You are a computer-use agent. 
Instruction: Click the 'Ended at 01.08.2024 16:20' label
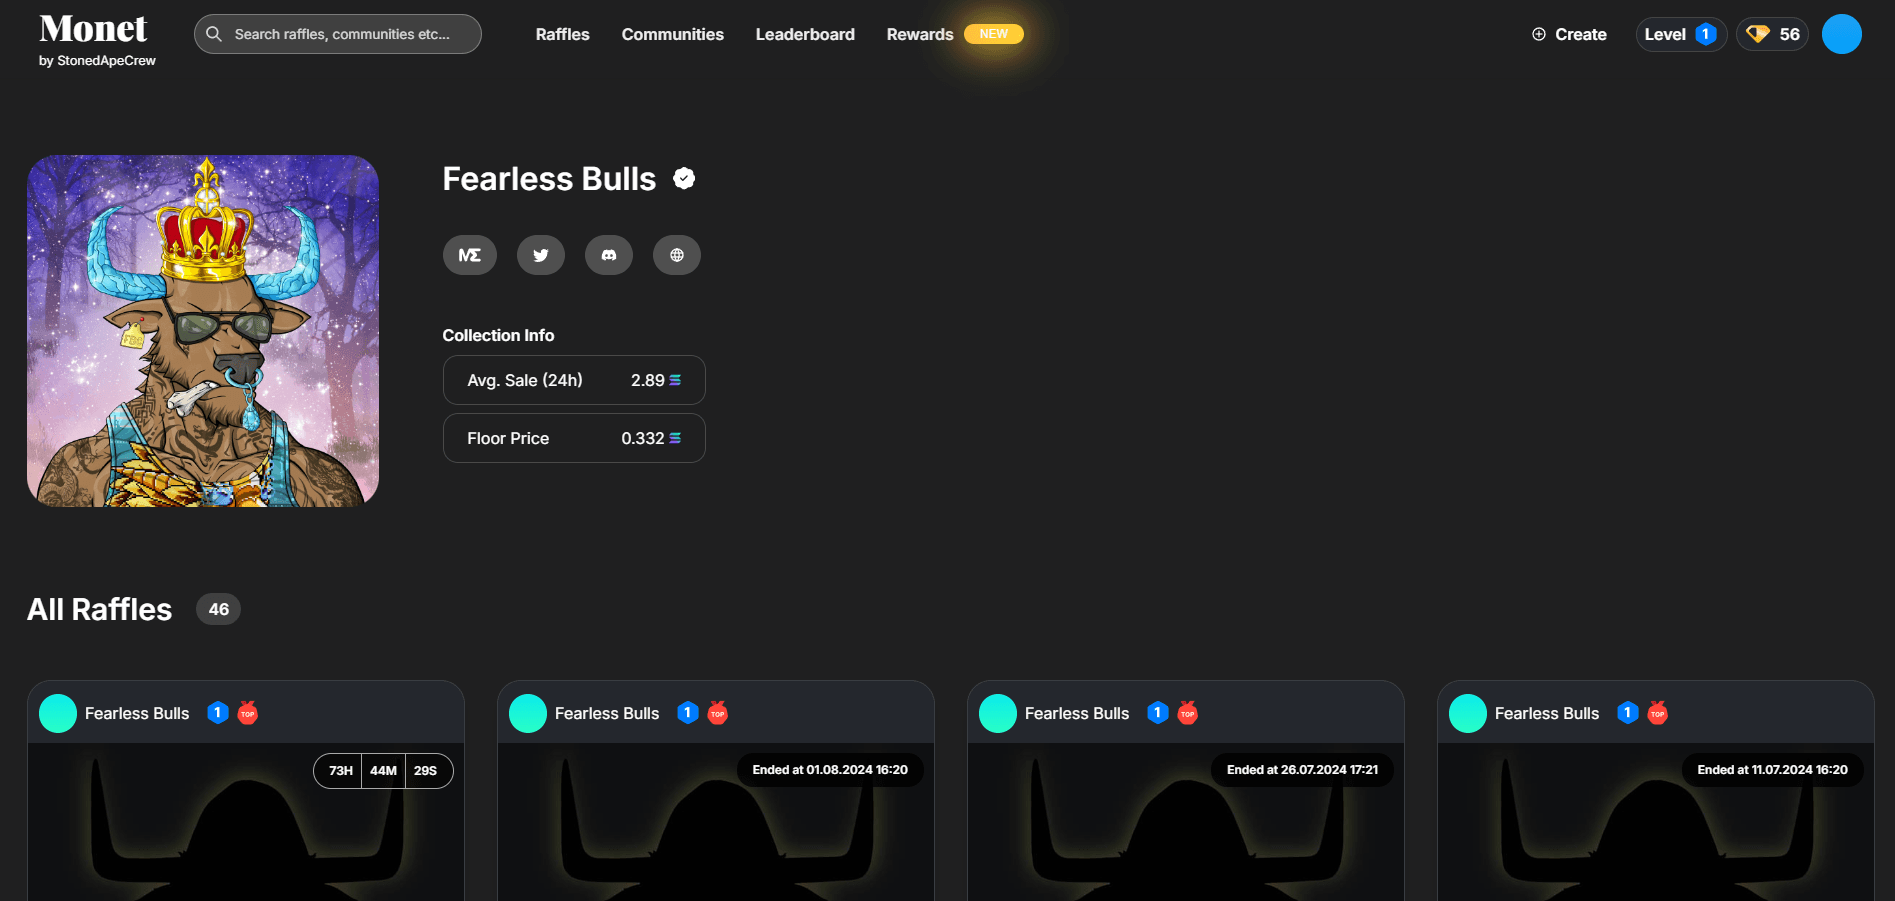(830, 770)
